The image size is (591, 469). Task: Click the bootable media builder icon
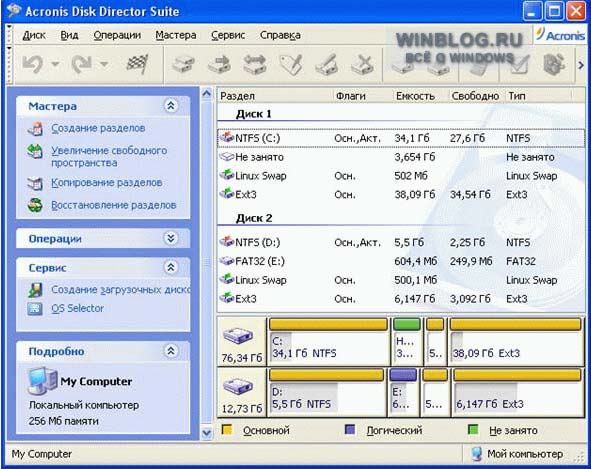(x=35, y=290)
